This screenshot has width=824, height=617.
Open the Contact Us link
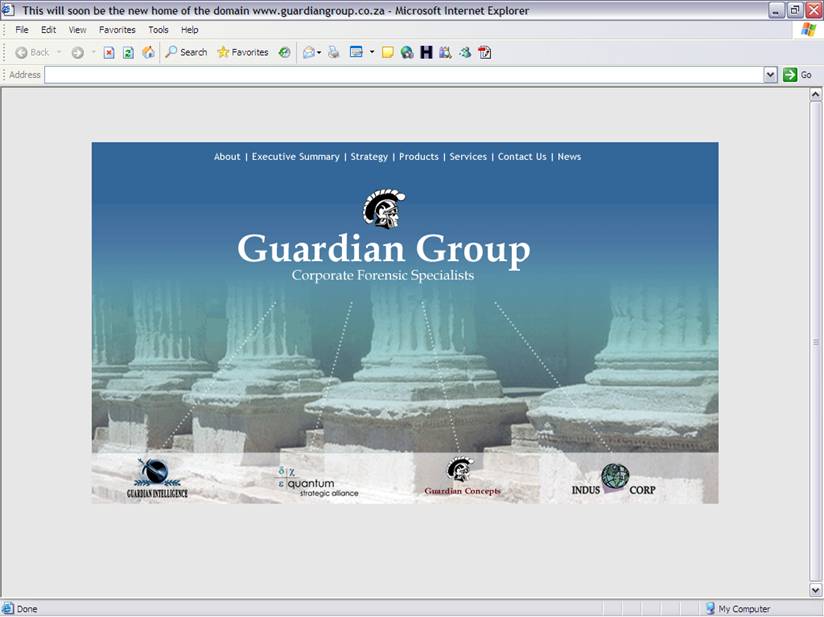click(522, 157)
